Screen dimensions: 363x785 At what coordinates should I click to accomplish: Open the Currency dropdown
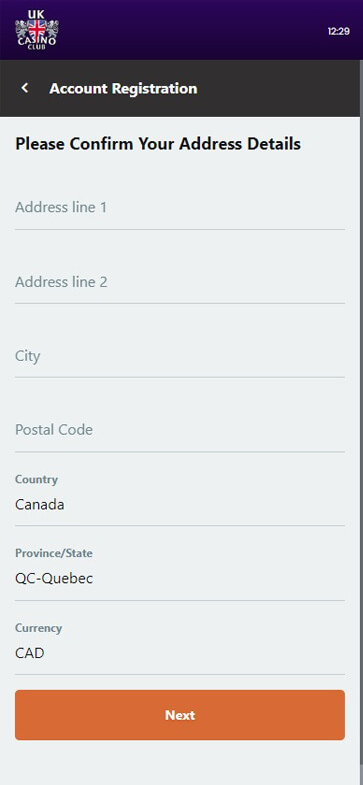[180, 641]
